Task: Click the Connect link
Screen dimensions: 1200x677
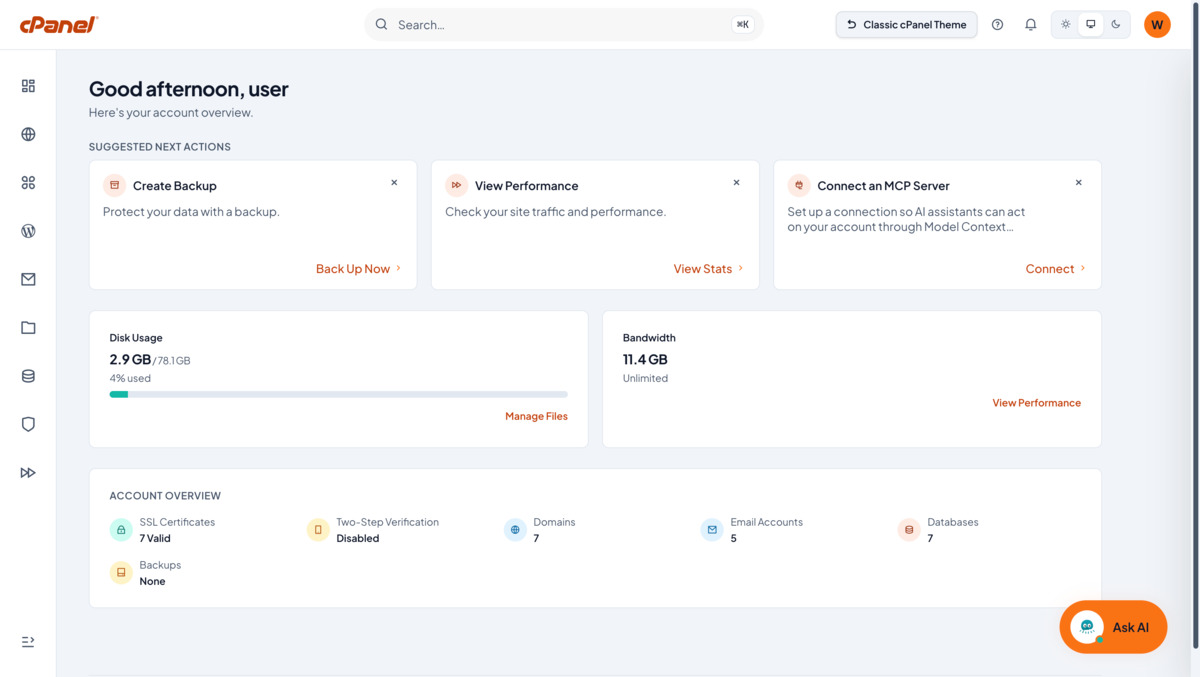Action: click(x=1055, y=268)
